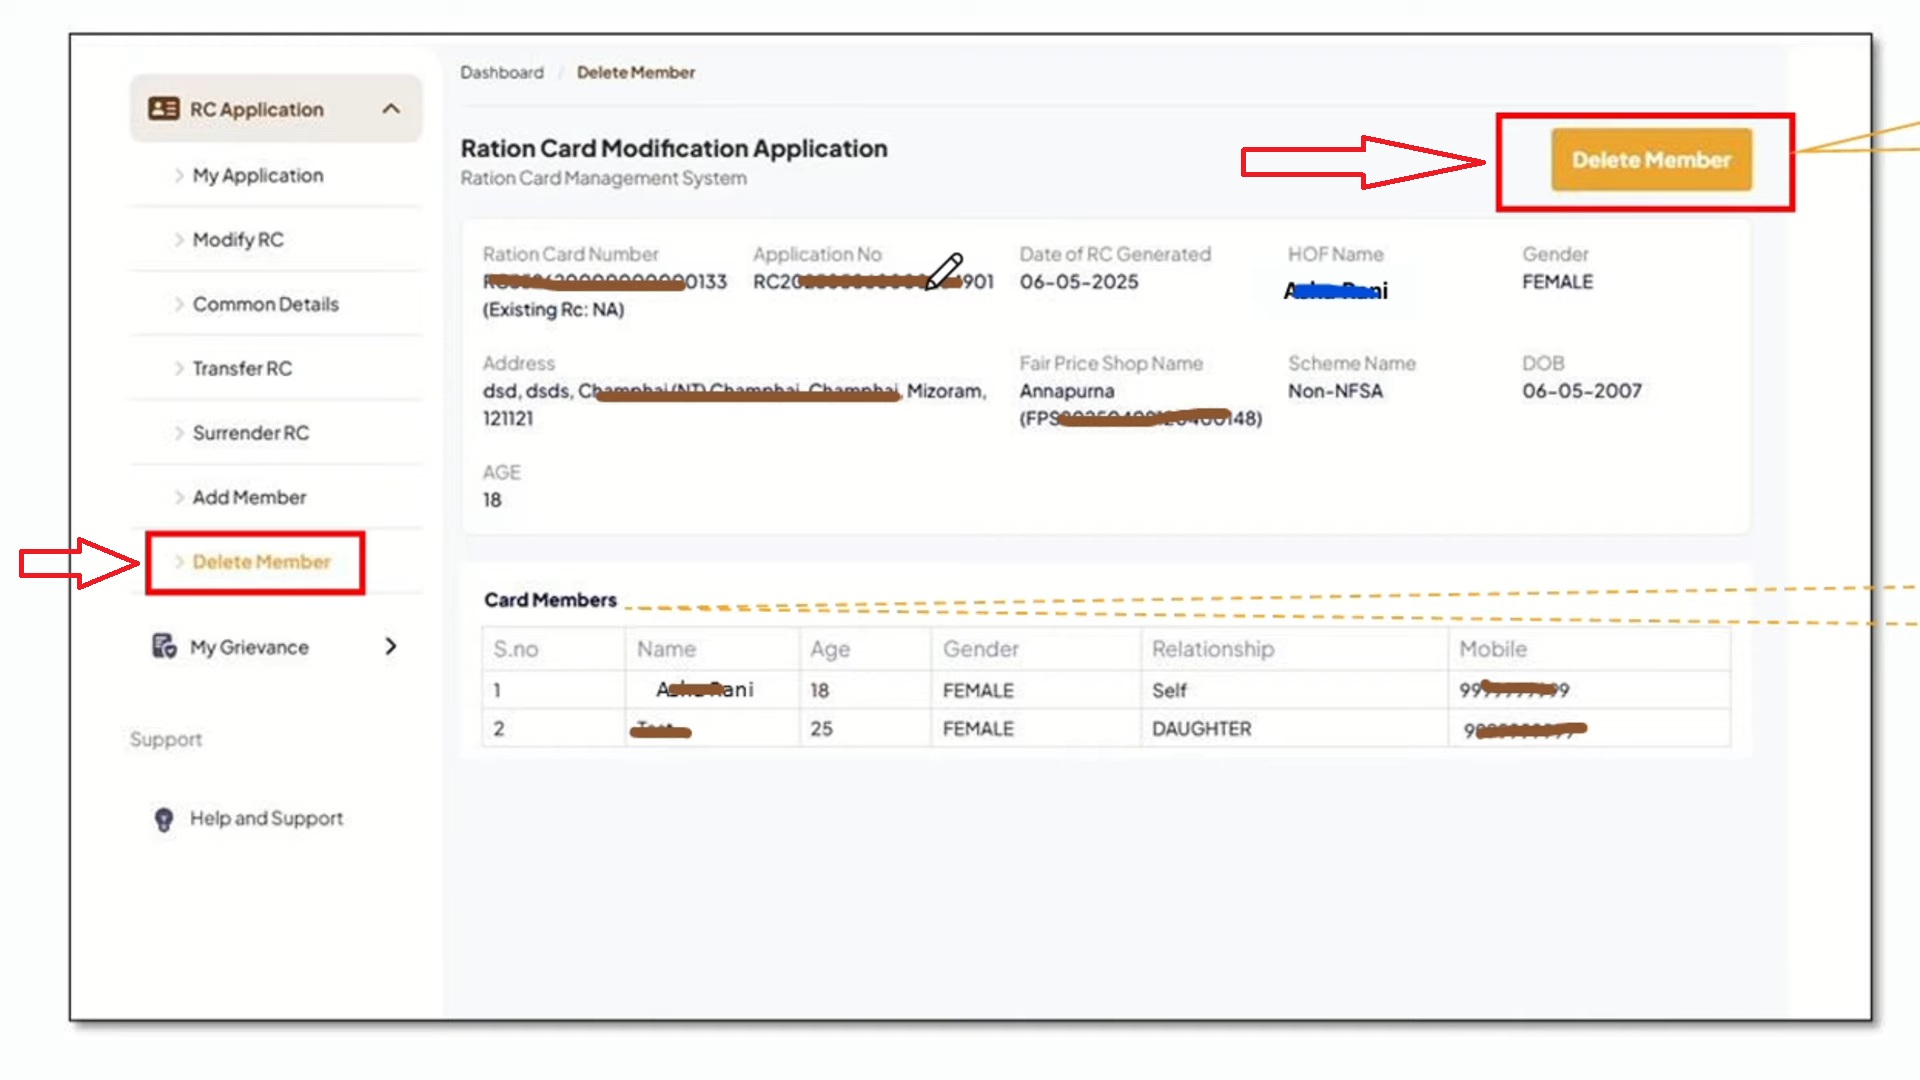The width and height of the screenshot is (1920, 1080).
Task: Click the My Grievance icon
Action: coord(164,646)
